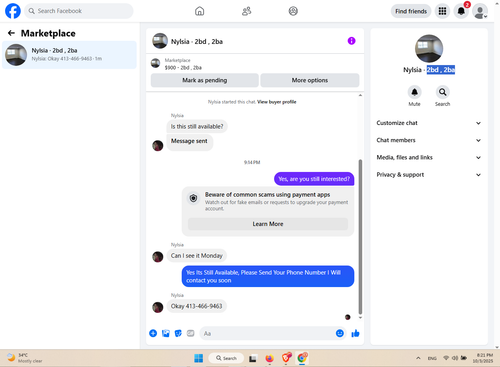Click More options button
The height and width of the screenshot is (367, 500).
(310, 80)
